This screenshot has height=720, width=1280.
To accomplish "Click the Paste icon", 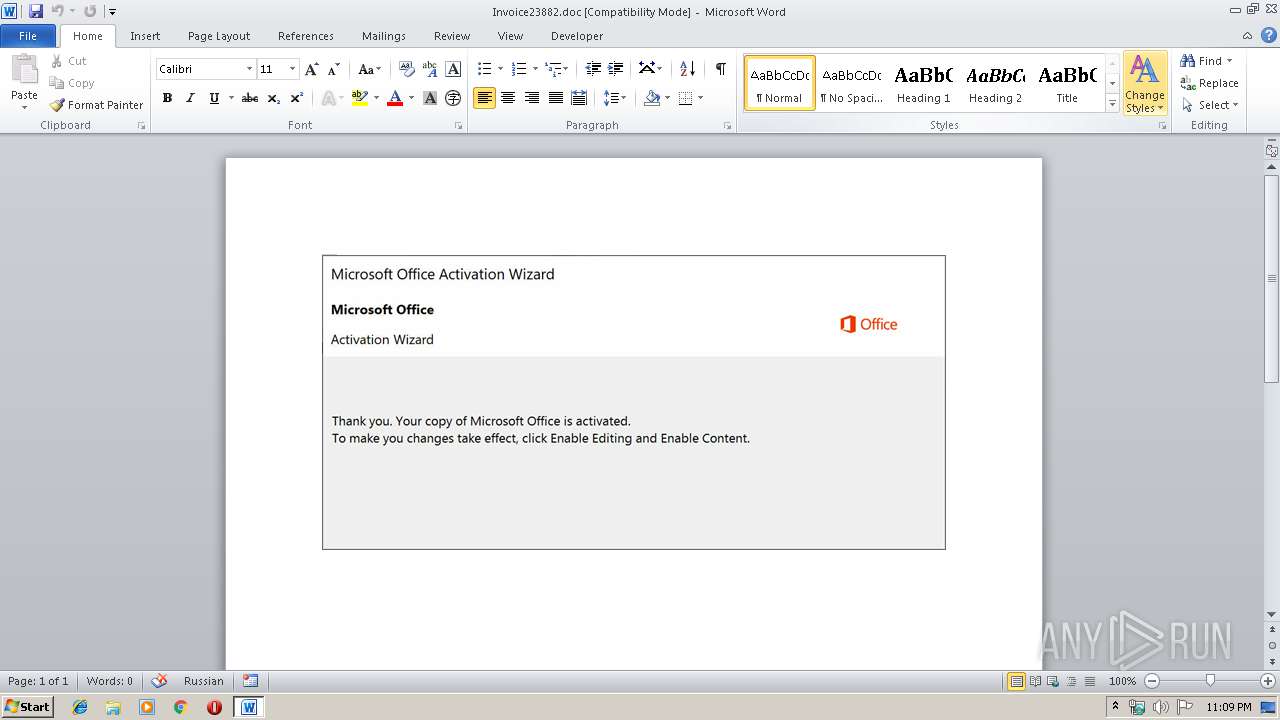I will point(24,71).
